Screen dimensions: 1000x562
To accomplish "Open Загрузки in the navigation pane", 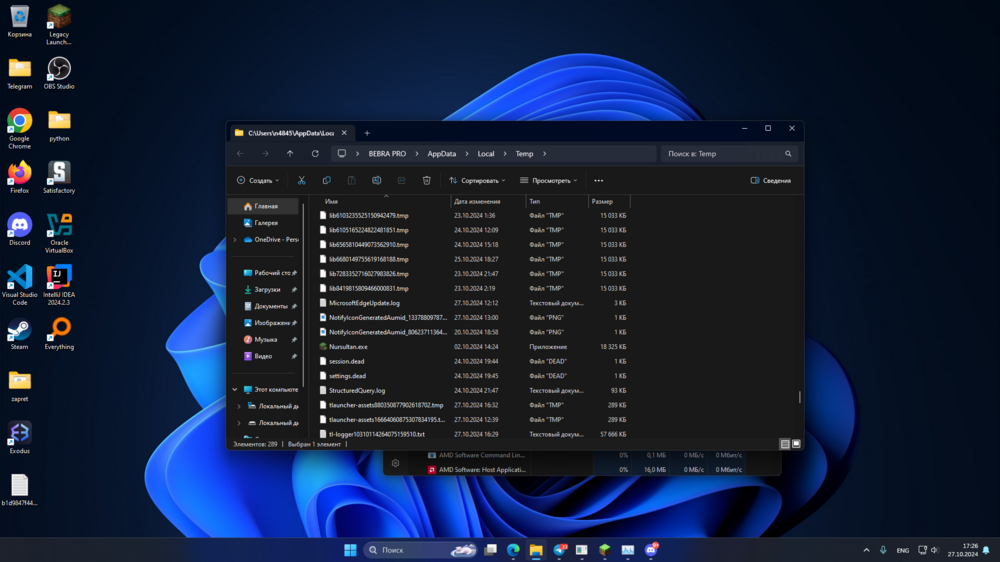I will coord(263,290).
